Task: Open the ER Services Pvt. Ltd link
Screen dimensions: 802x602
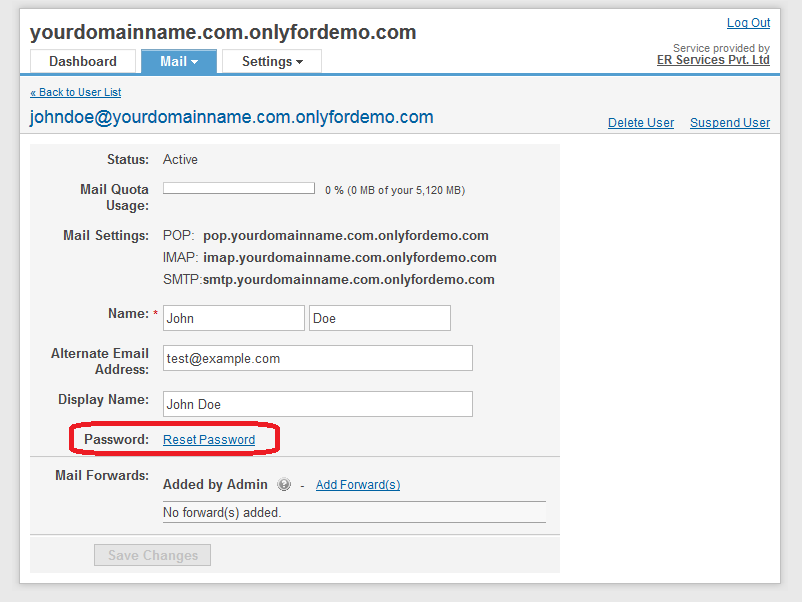Action: click(713, 60)
